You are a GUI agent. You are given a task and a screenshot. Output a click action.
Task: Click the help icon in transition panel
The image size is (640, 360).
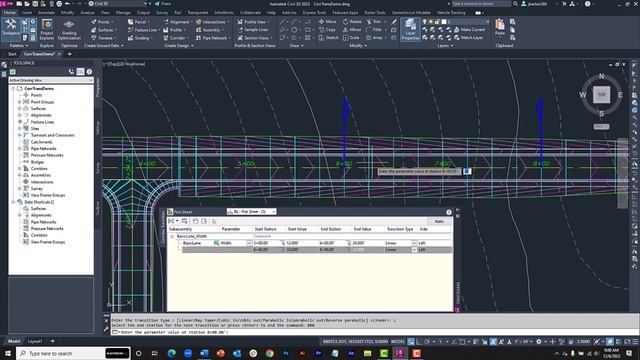point(449,212)
